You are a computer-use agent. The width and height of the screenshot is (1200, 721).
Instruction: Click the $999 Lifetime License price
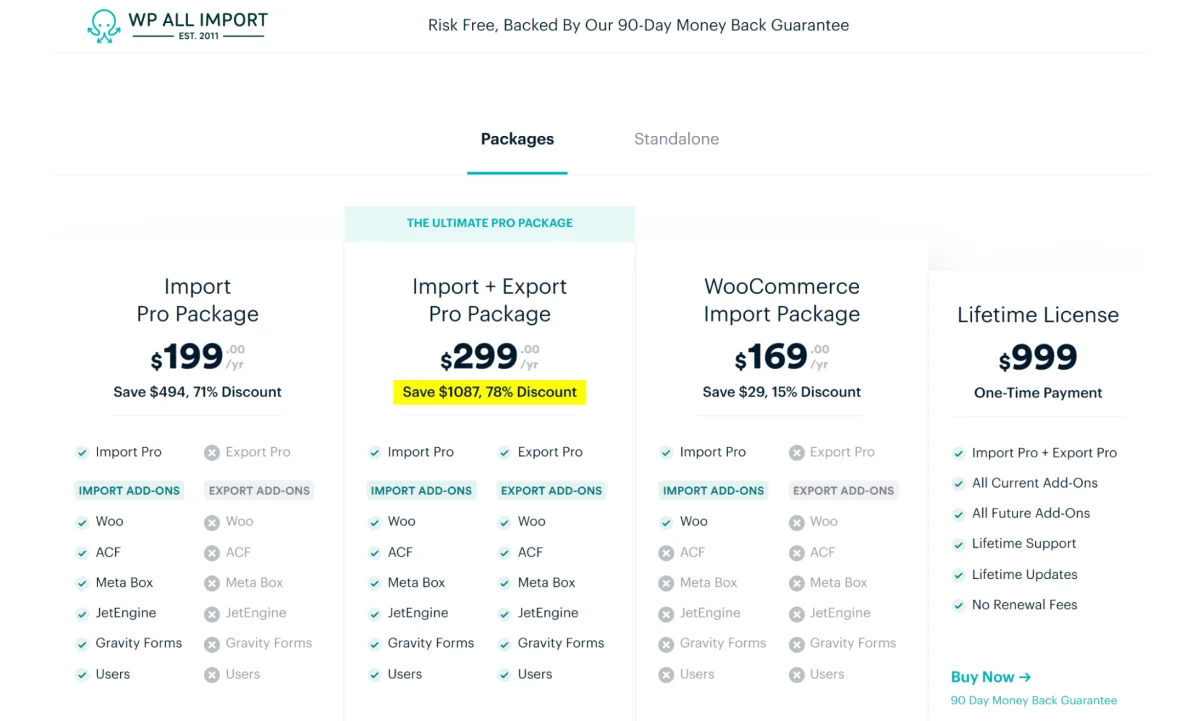(1038, 357)
